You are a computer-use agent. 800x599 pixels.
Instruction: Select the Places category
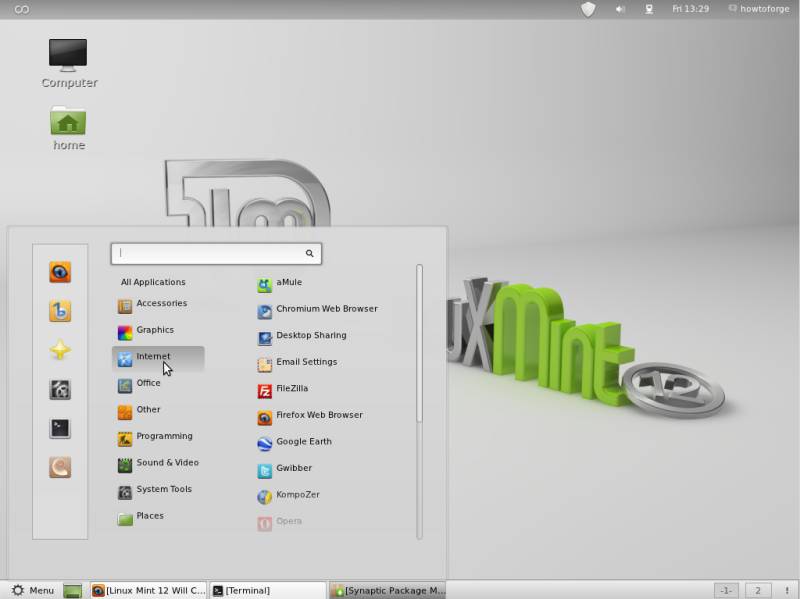[140, 516]
